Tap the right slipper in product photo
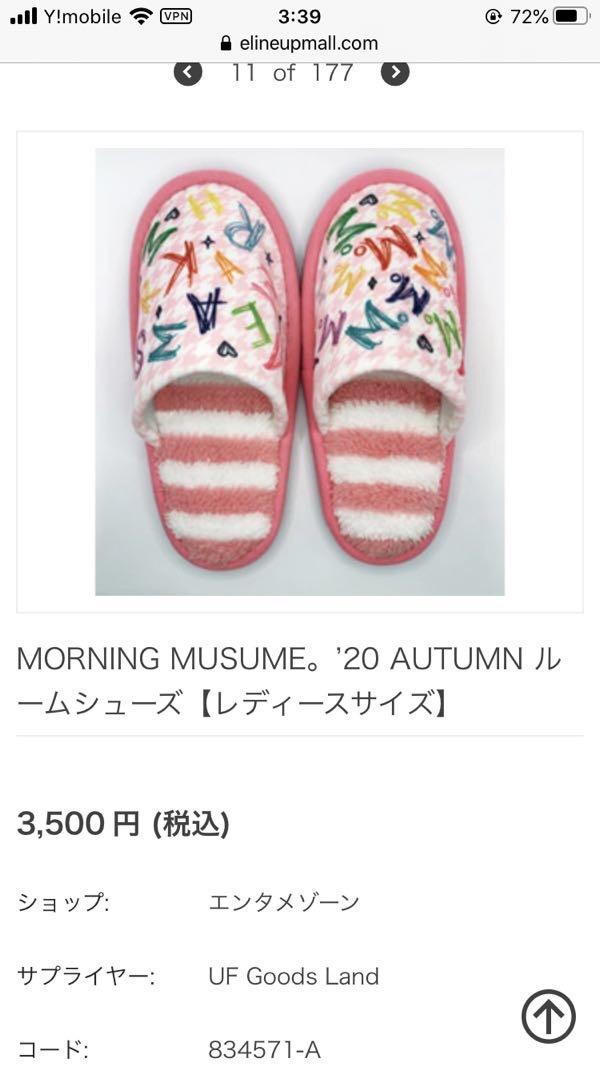Image resolution: width=600 pixels, height=1067 pixels. [x=384, y=366]
